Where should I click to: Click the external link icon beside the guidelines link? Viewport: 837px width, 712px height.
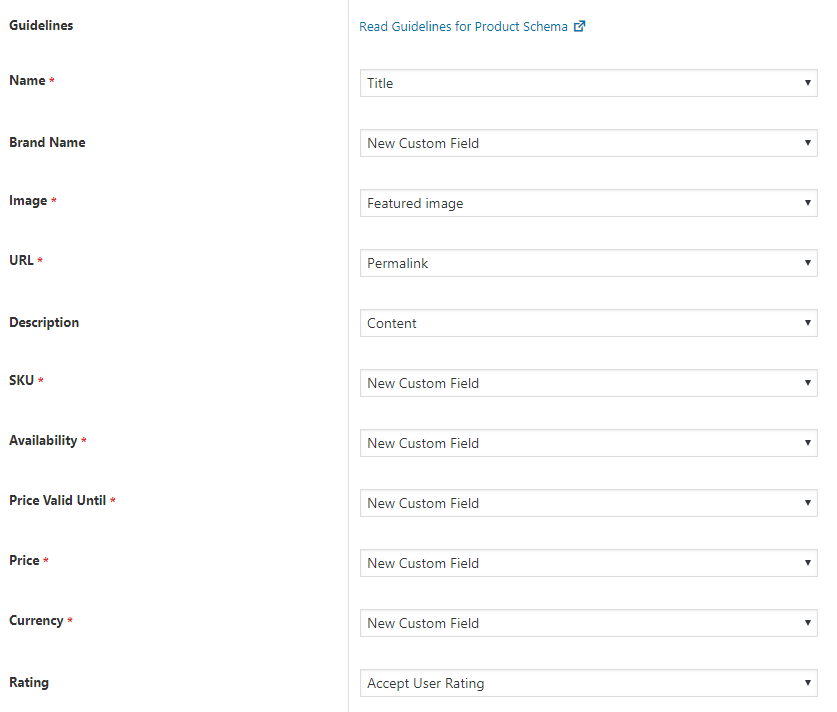580,27
